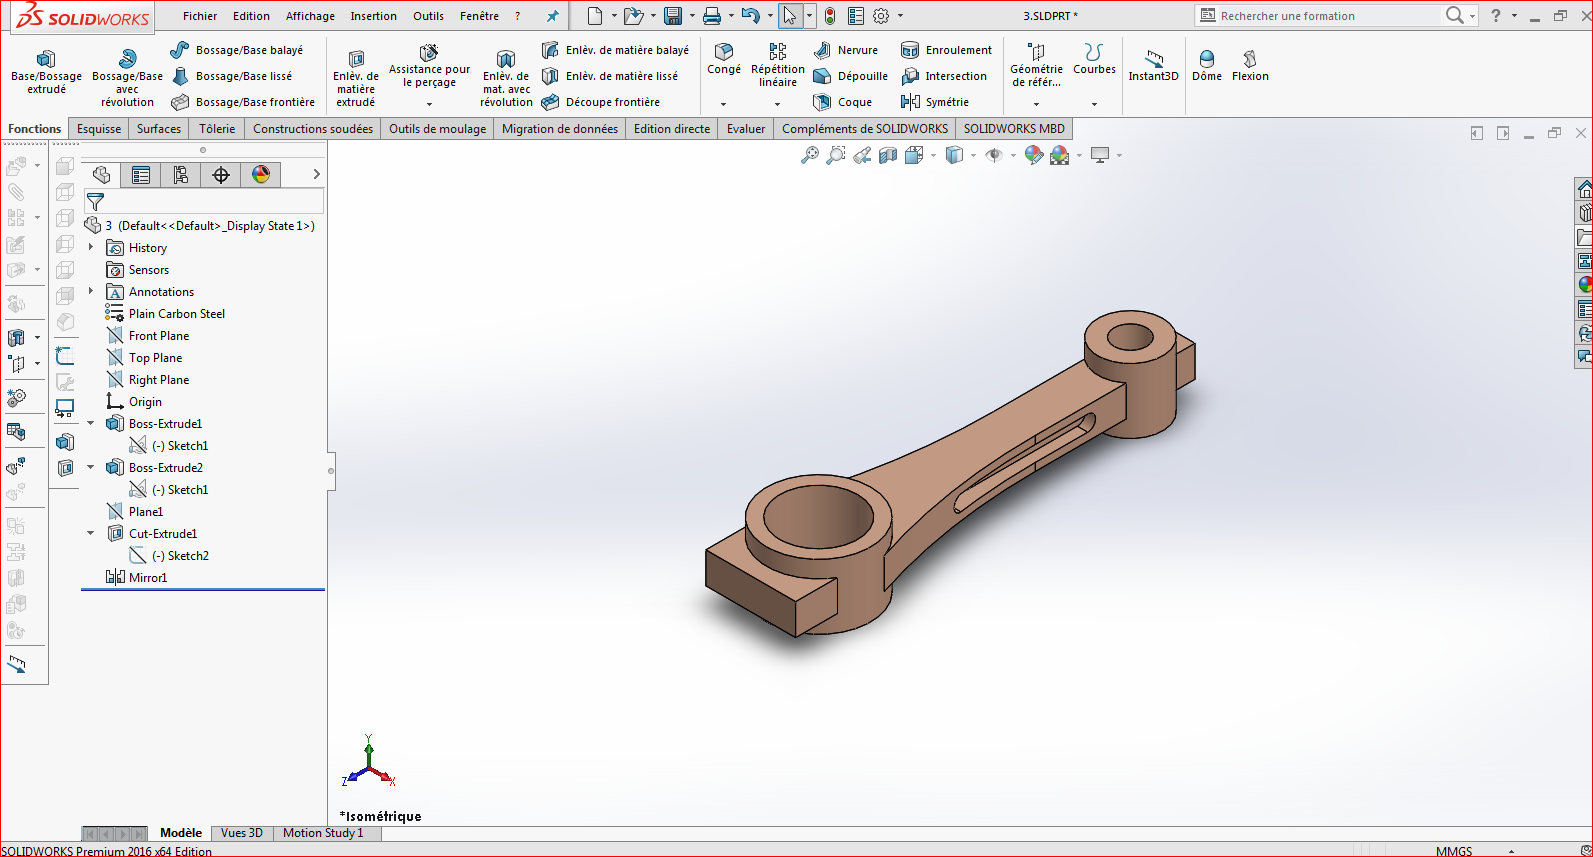Open the edit appearance color sphere
This screenshot has height=857, width=1593.
(x=1034, y=155)
